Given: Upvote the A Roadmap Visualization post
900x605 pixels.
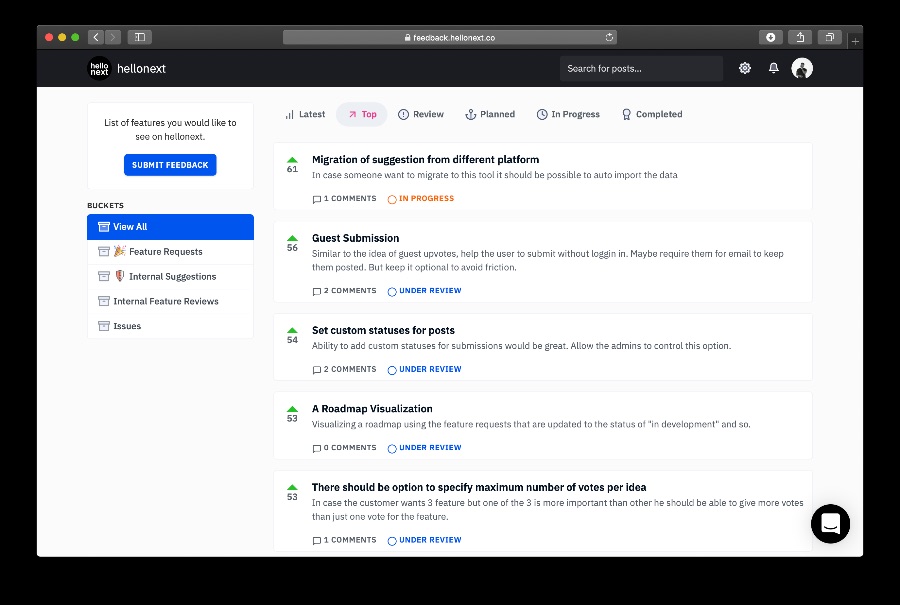Looking at the screenshot, I should coord(292,409).
